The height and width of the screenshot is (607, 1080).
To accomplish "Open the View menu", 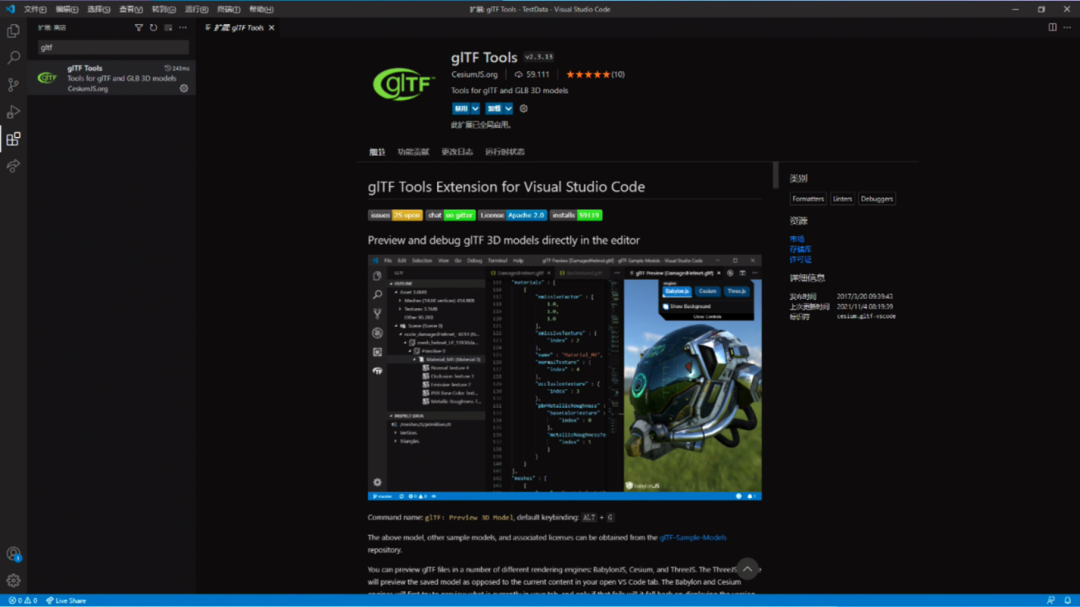I will click(x=131, y=9).
